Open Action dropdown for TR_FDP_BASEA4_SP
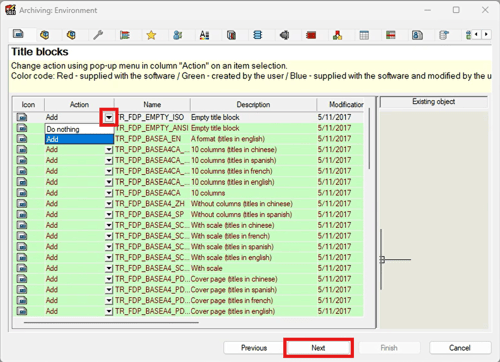 (x=109, y=214)
